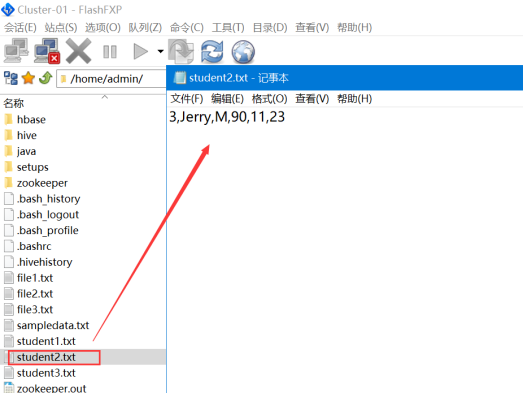523x393 pixels.
Task: Select the .hivehistory file
Action: click(x=38, y=262)
